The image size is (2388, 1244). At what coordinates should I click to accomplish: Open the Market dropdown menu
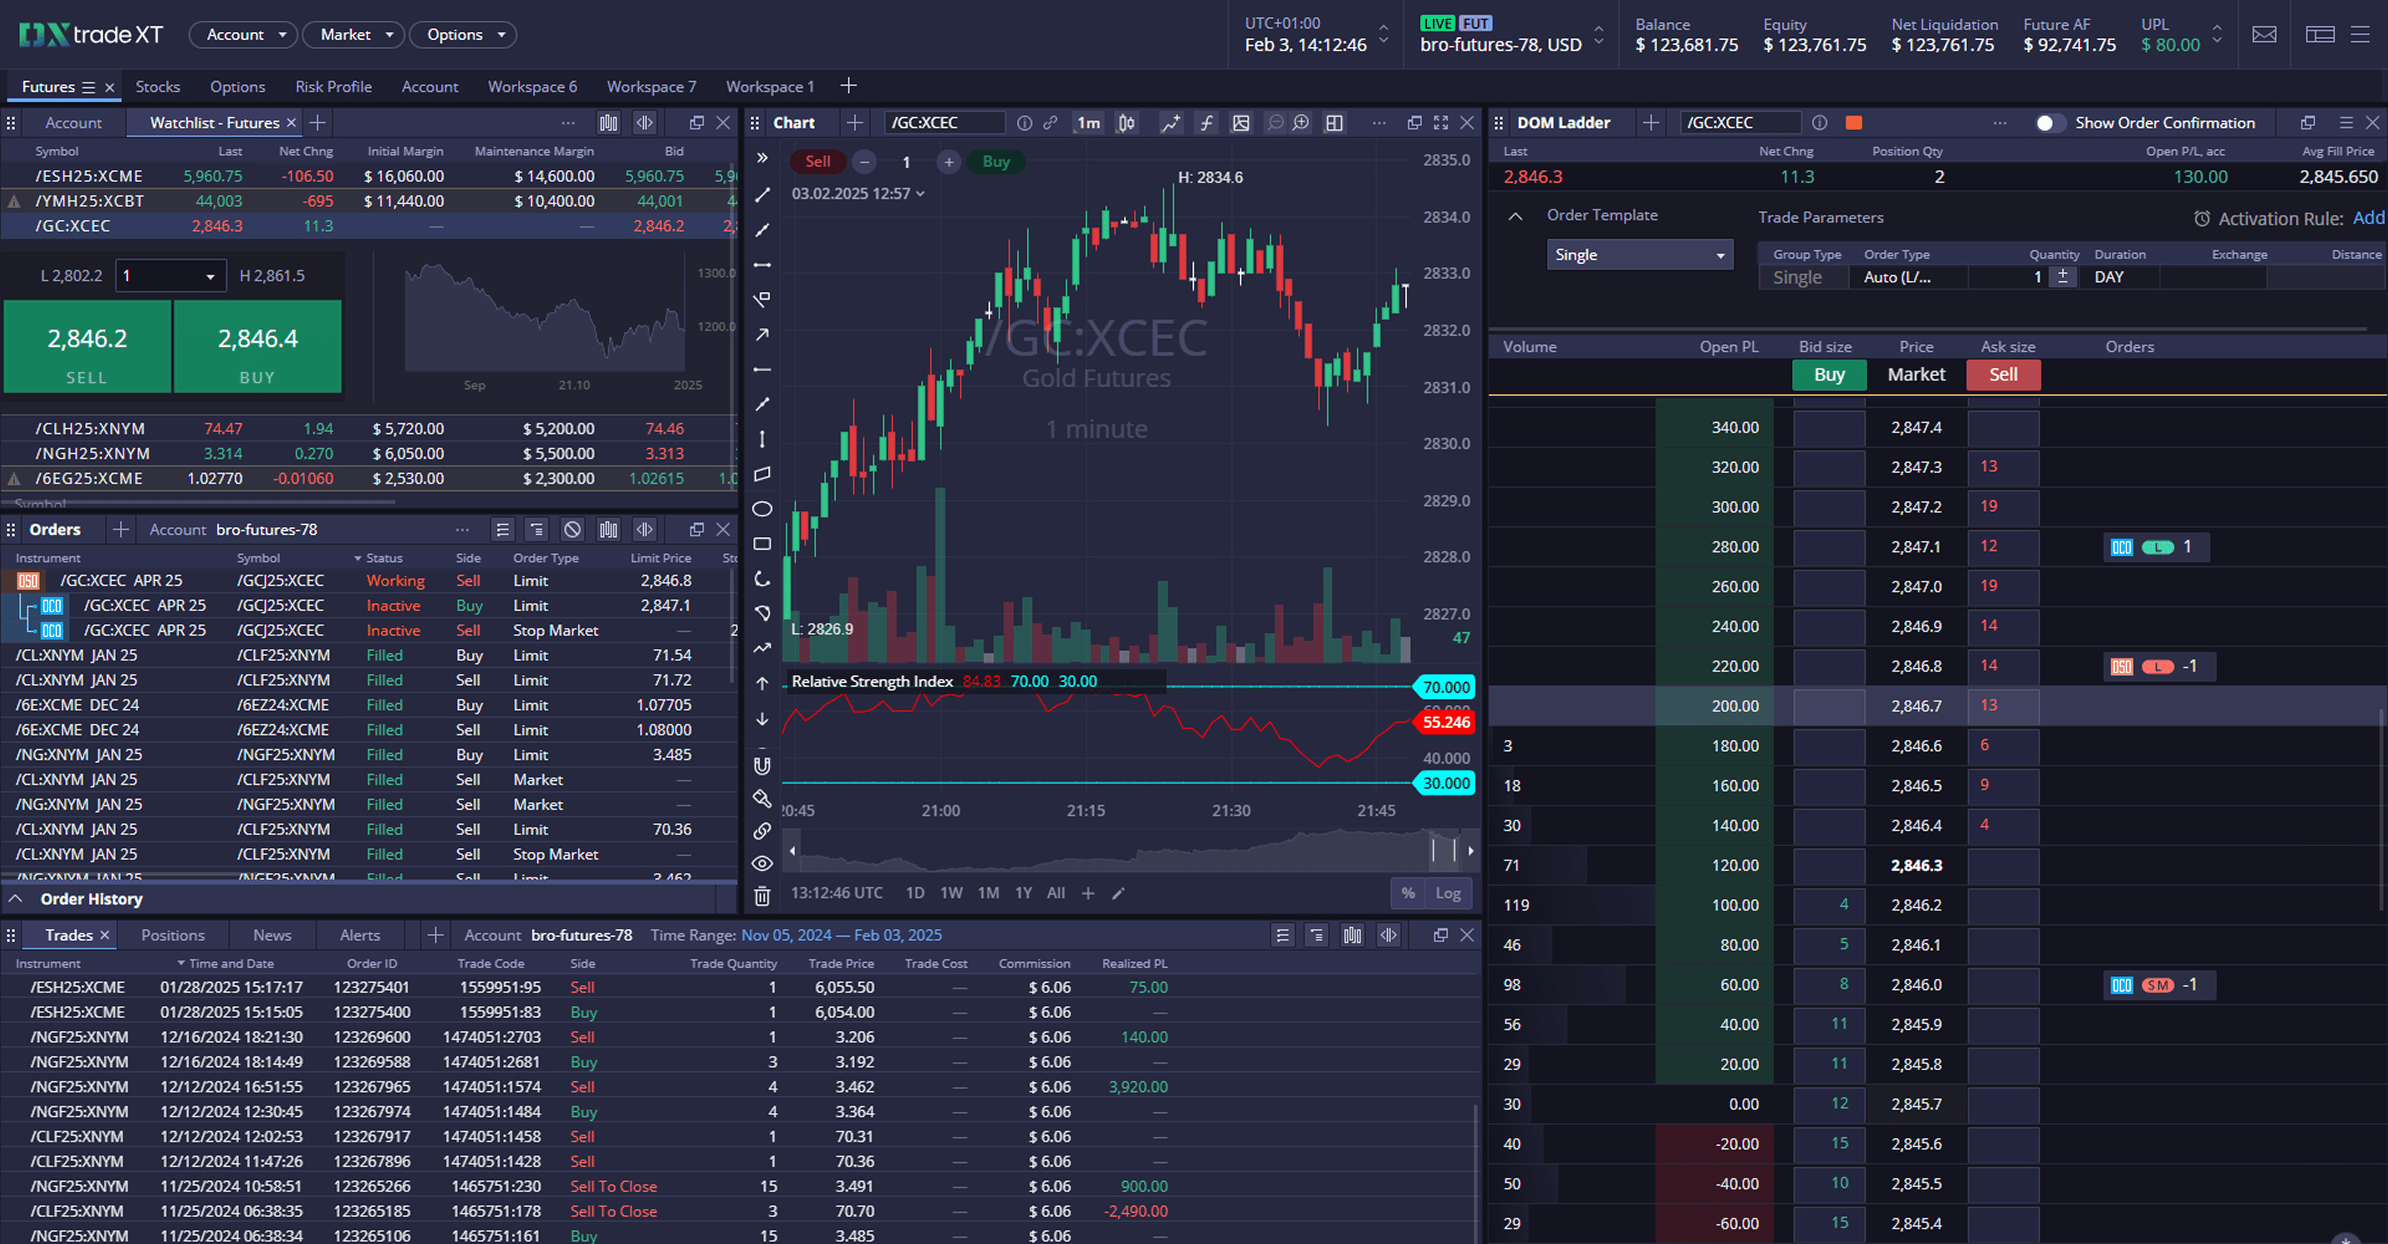click(x=354, y=35)
